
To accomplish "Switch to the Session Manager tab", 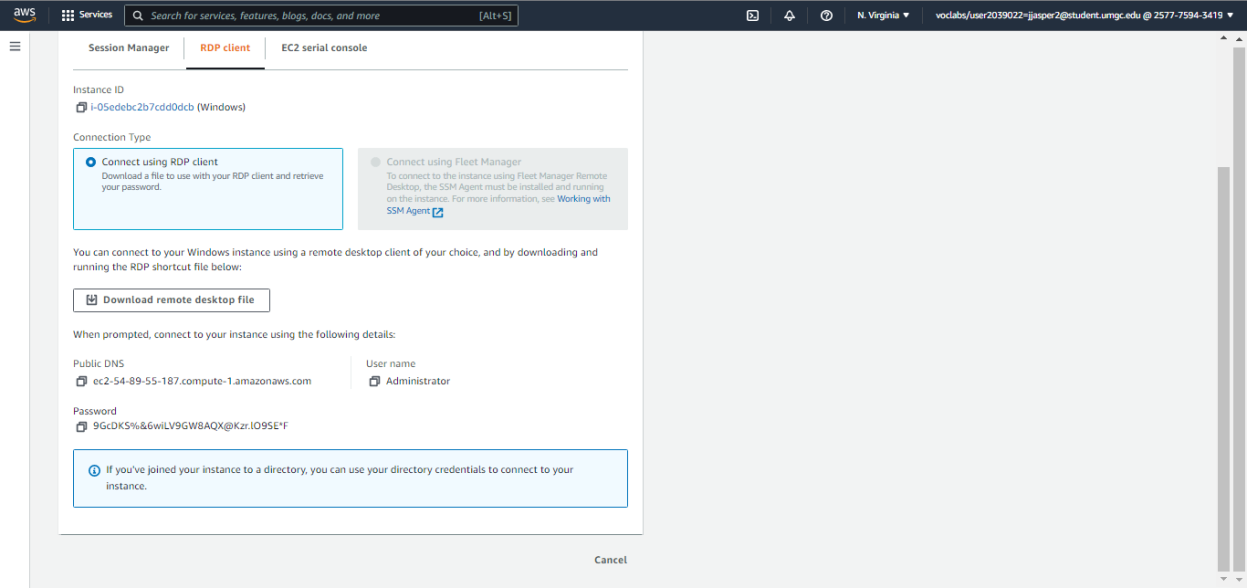I will click(128, 48).
